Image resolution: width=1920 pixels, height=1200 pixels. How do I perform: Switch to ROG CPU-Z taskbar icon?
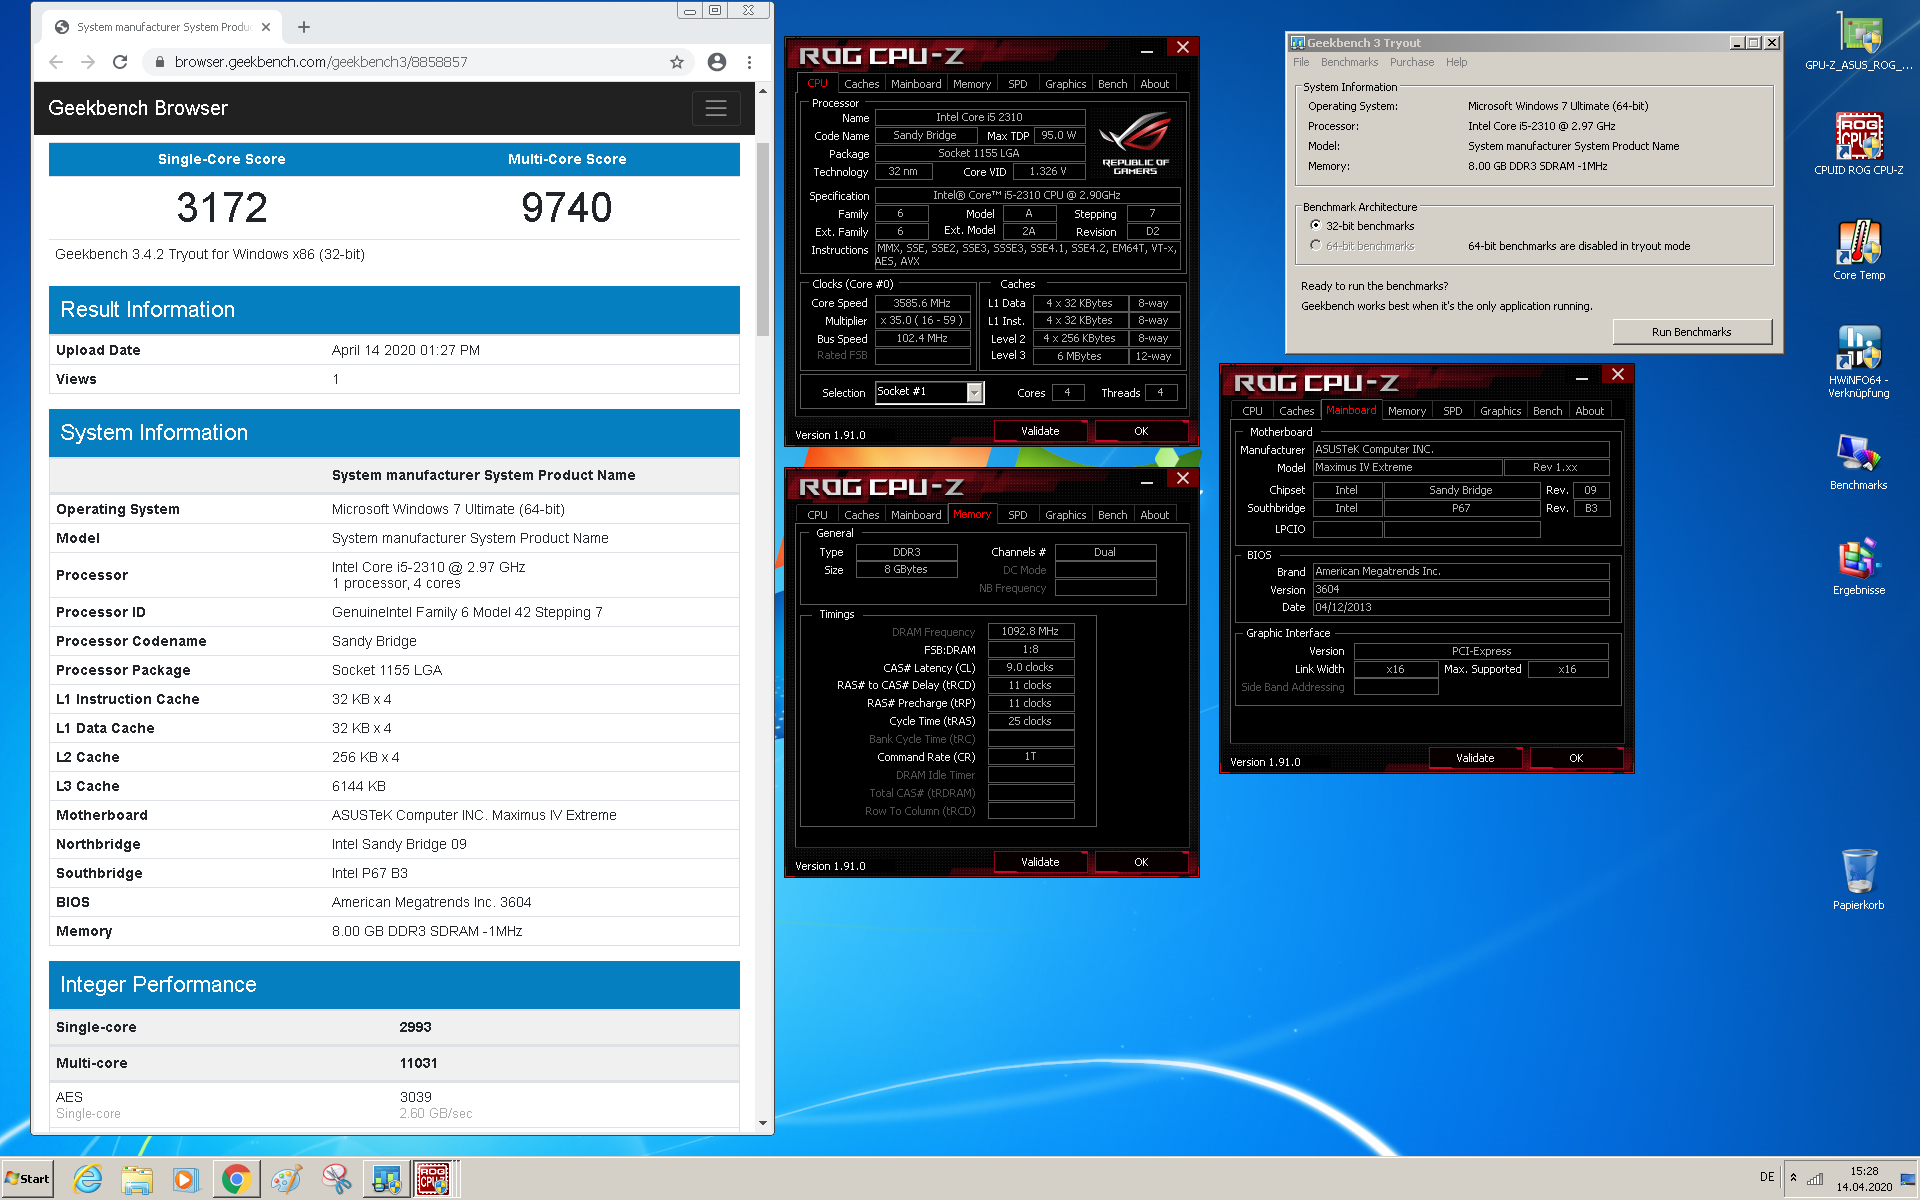434,1179
